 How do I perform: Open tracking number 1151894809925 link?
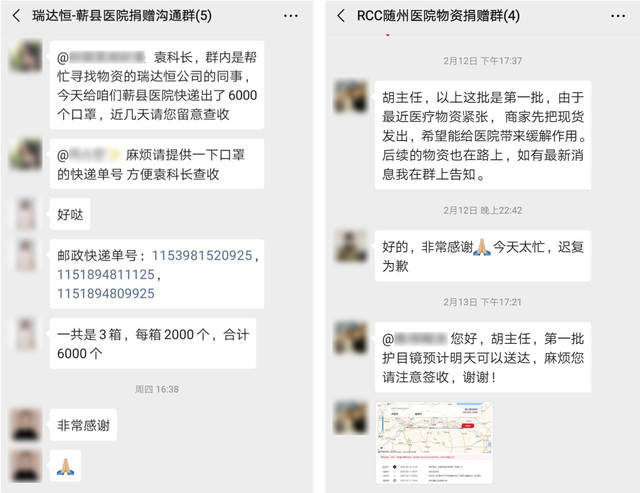106,293
